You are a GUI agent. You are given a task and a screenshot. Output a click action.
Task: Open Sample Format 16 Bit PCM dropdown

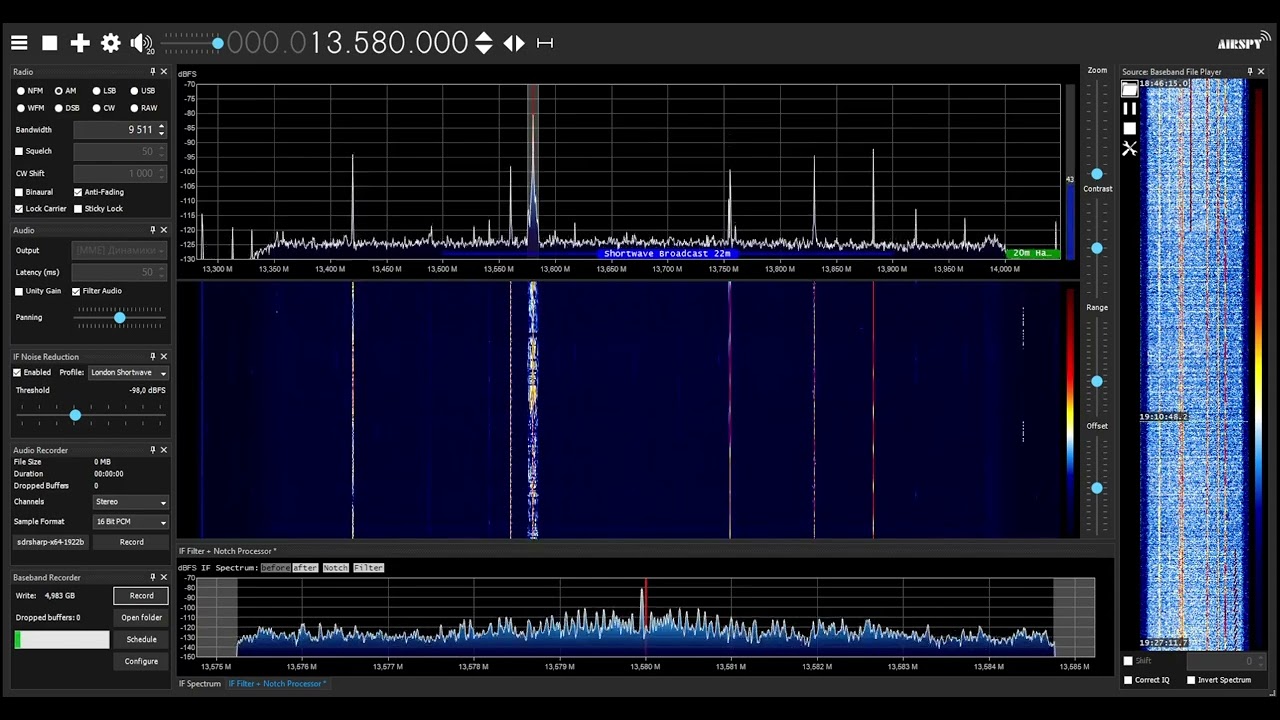(131, 522)
